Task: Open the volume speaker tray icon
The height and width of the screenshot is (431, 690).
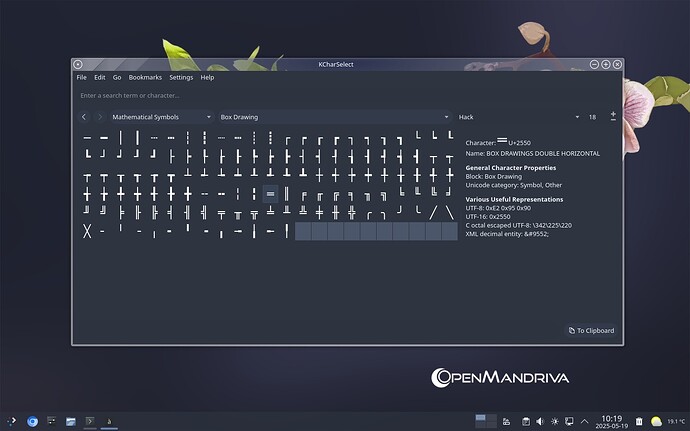Action: tap(540, 421)
